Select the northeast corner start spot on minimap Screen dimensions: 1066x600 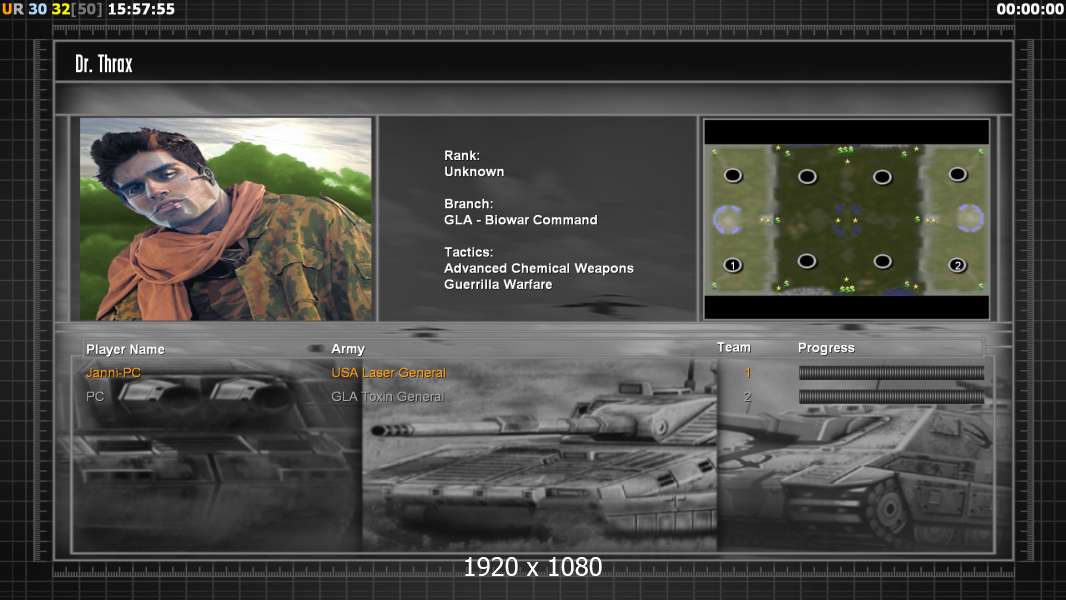click(x=957, y=175)
